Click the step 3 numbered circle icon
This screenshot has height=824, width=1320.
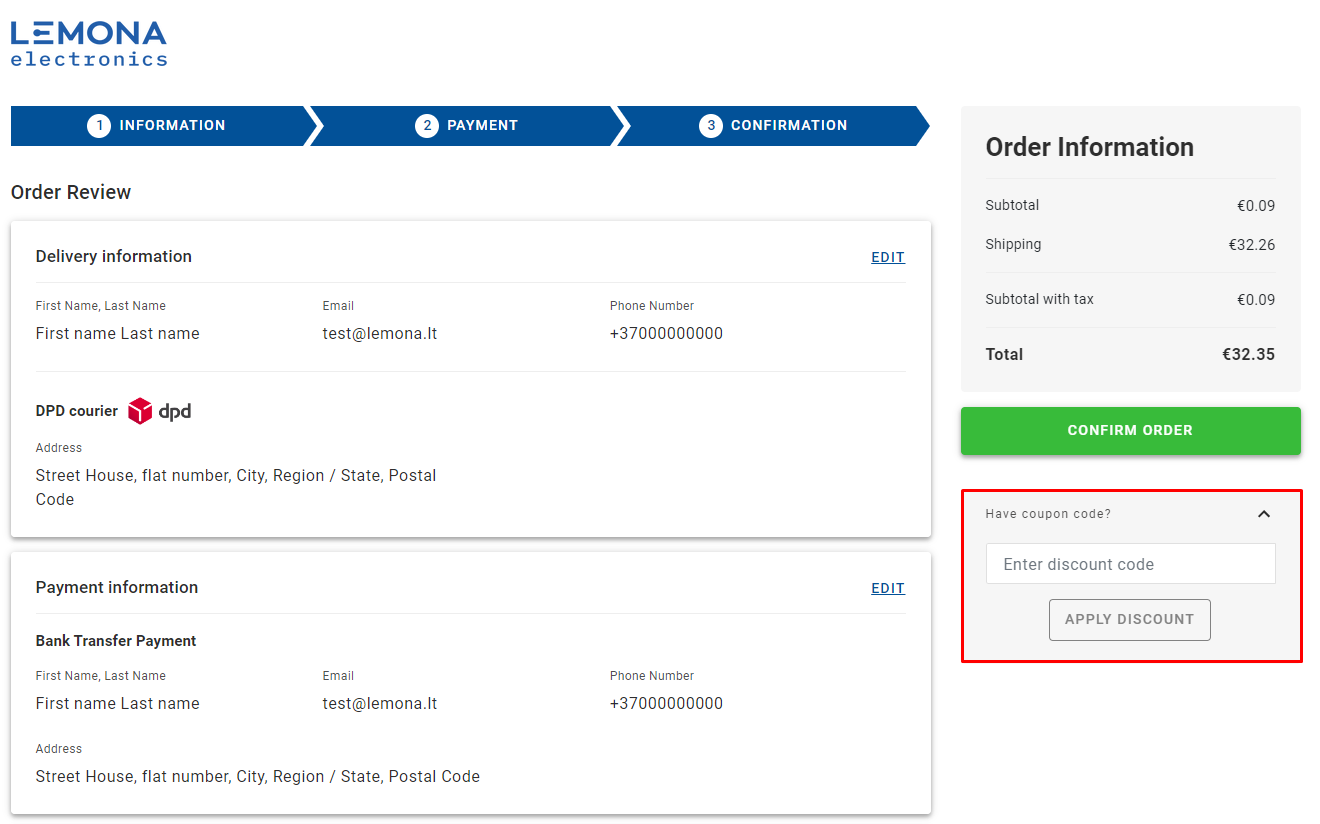711,125
